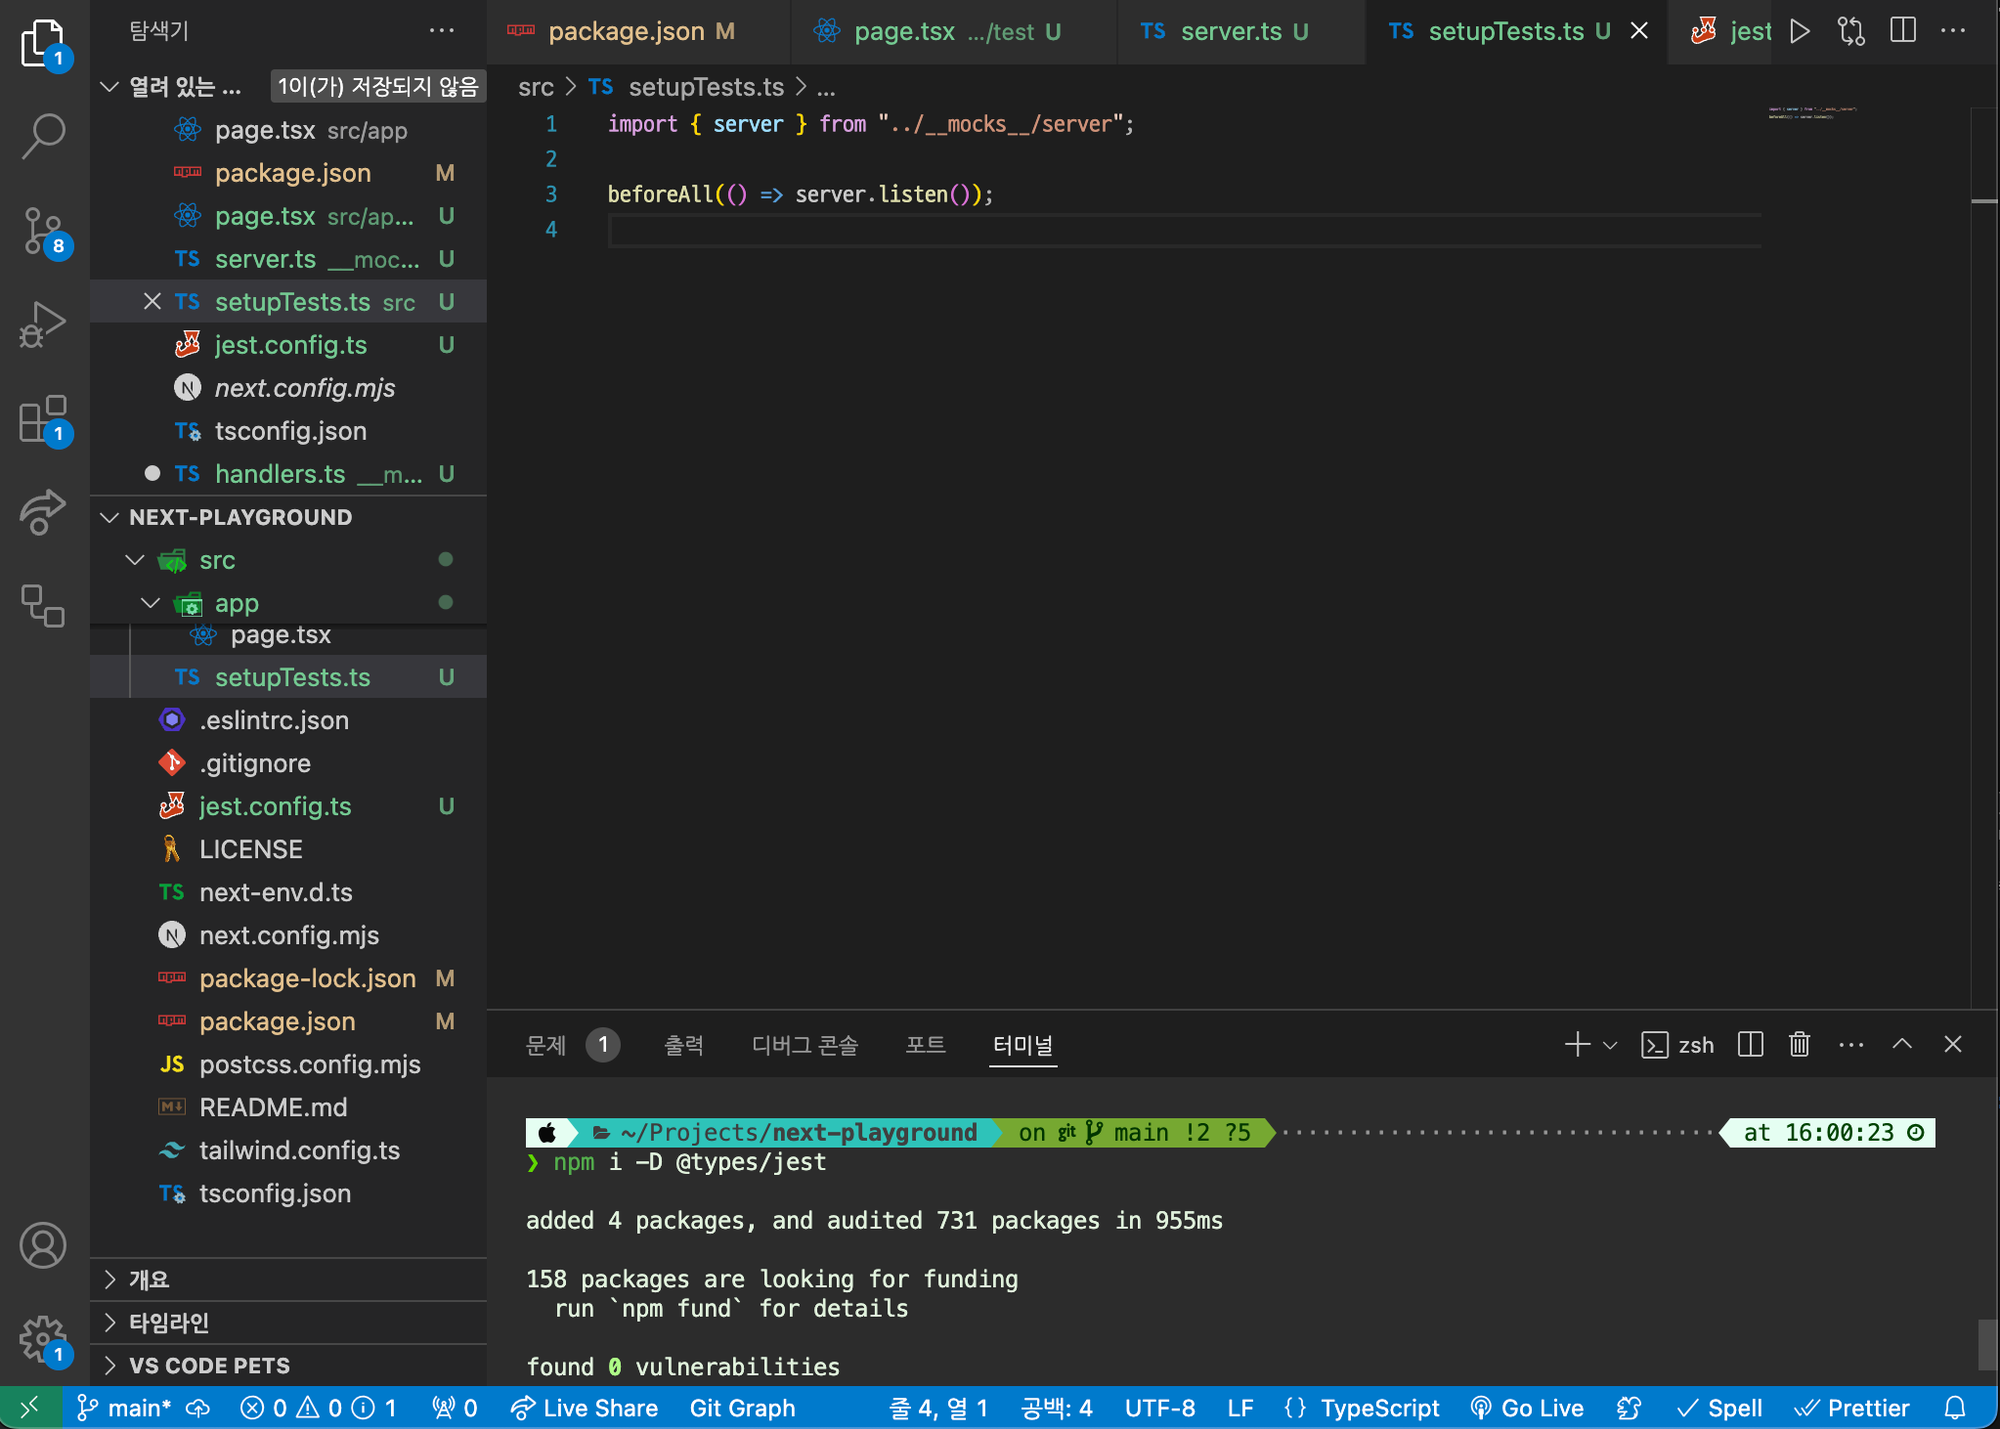Screen dimensions: 2000x1429
Task: Select the page.tsx .../test tab
Action: (936, 31)
